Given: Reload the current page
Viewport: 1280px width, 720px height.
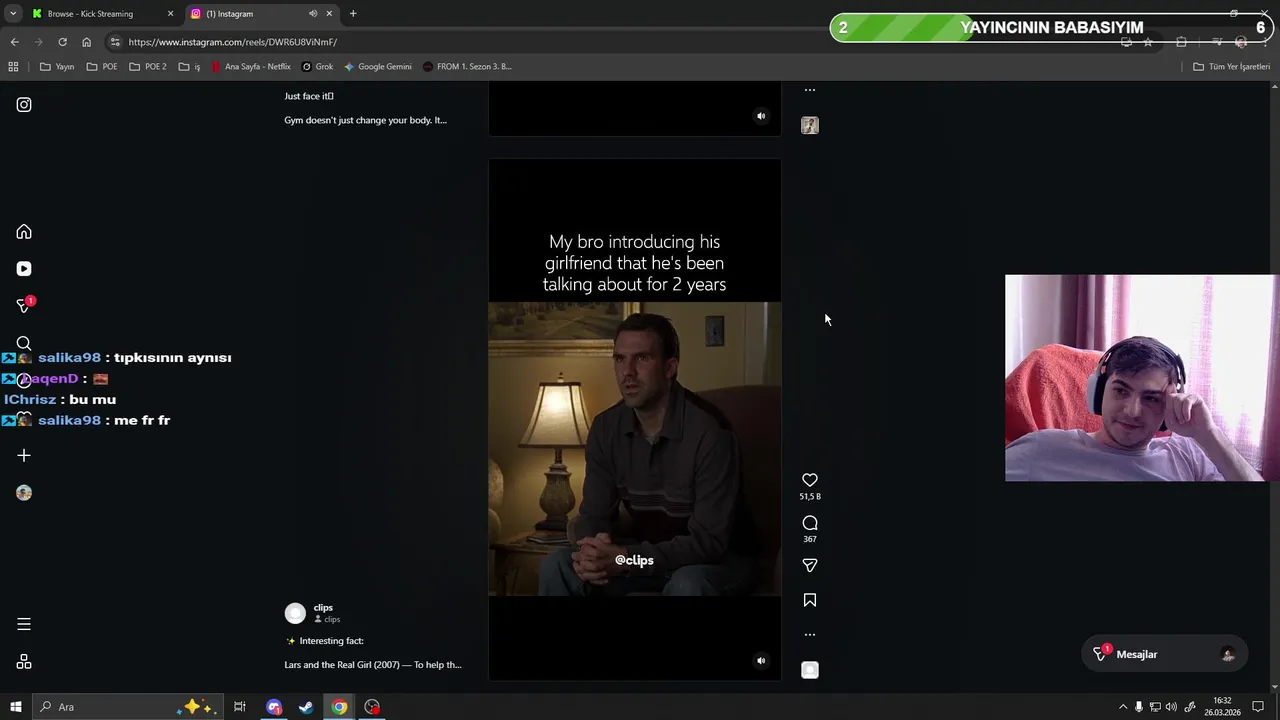Looking at the screenshot, I should 62,42.
